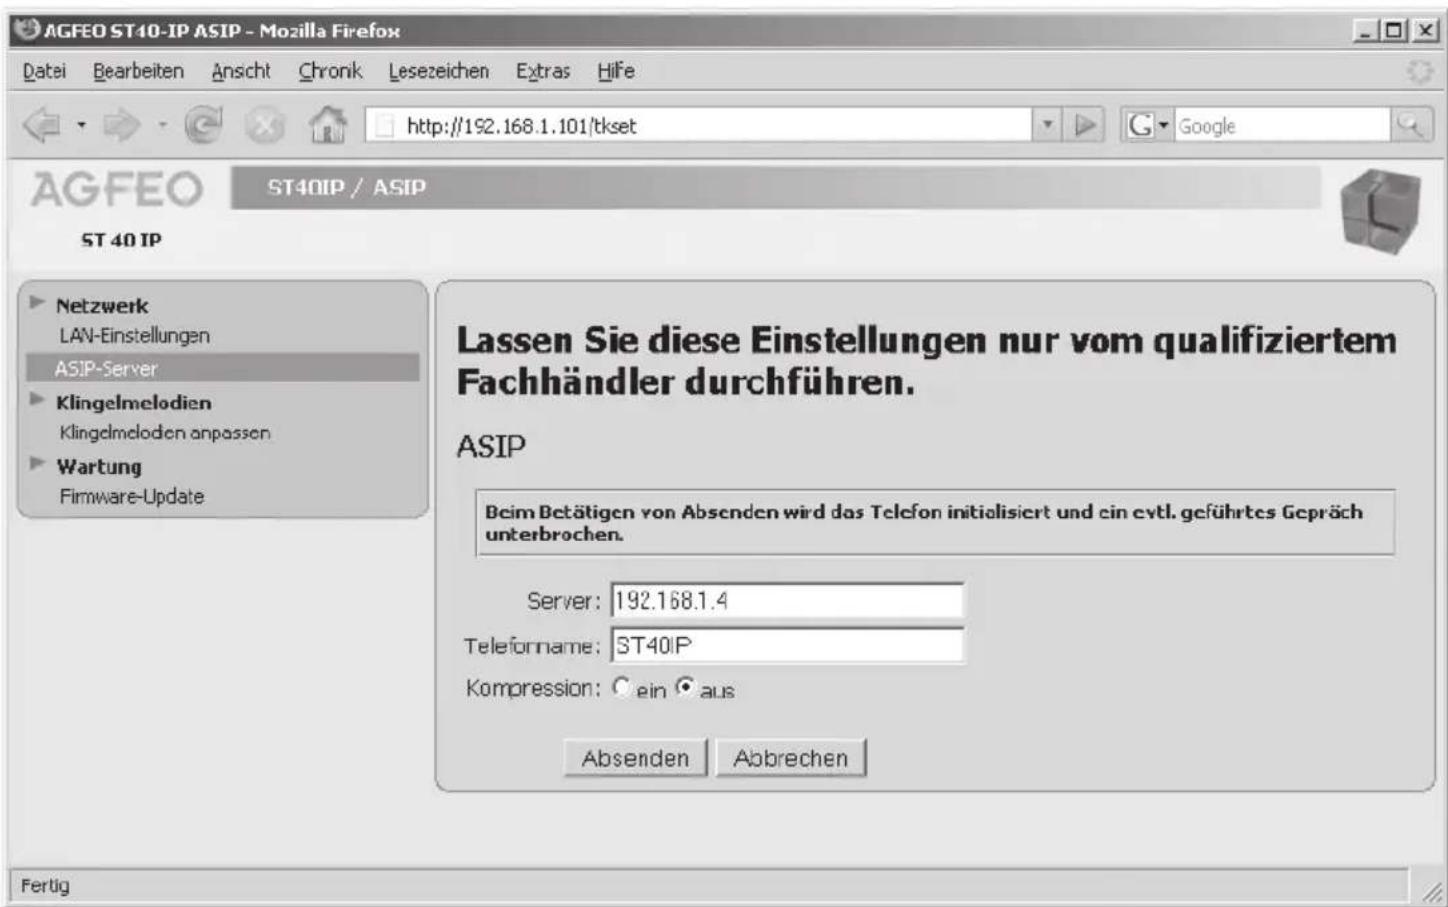This screenshot has height=907, width=1448.
Task: Open the Forward history dropdown arrow
Action: [x=162, y=126]
